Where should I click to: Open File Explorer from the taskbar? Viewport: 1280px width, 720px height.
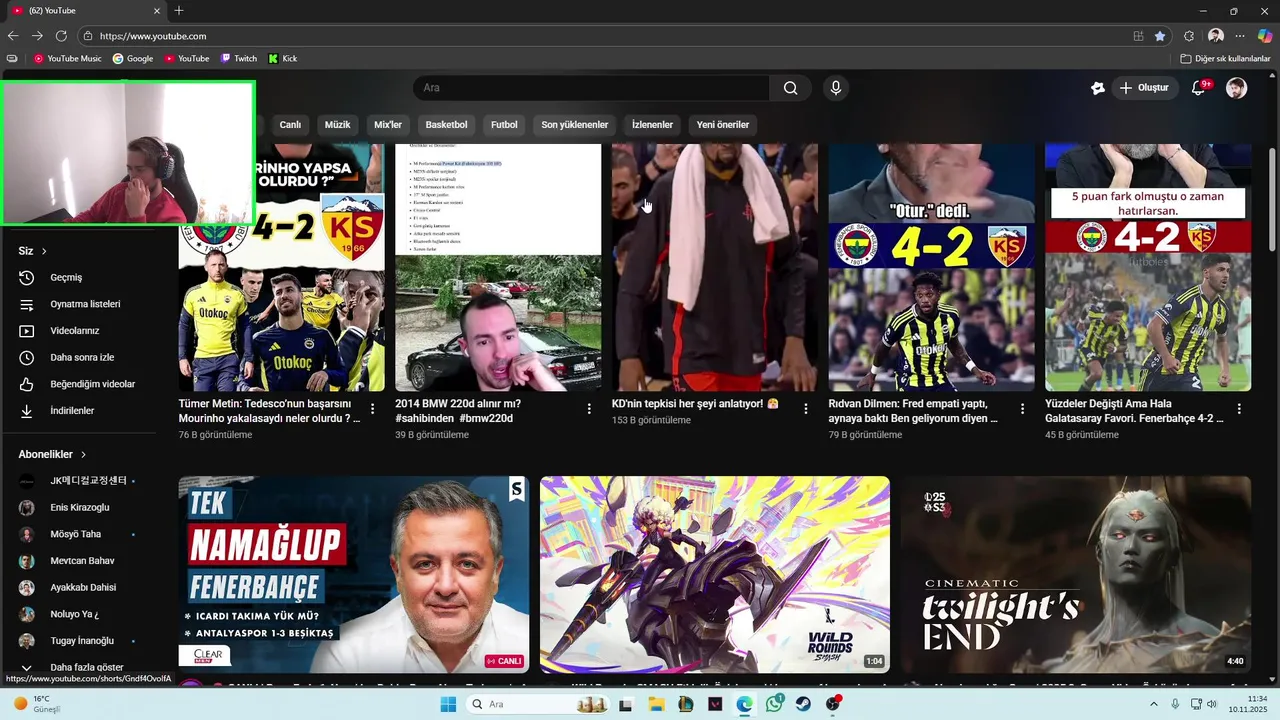point(656,704)
